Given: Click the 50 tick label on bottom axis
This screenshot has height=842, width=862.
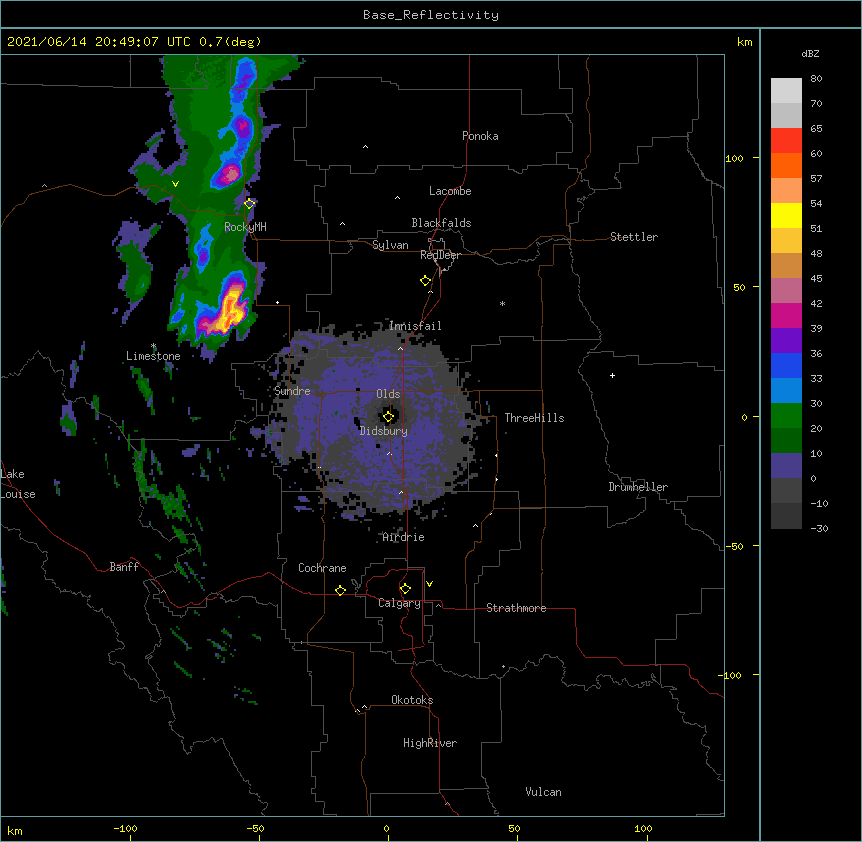Looking at the screenshot, I should pyautogui.click(x=514, y=828).
